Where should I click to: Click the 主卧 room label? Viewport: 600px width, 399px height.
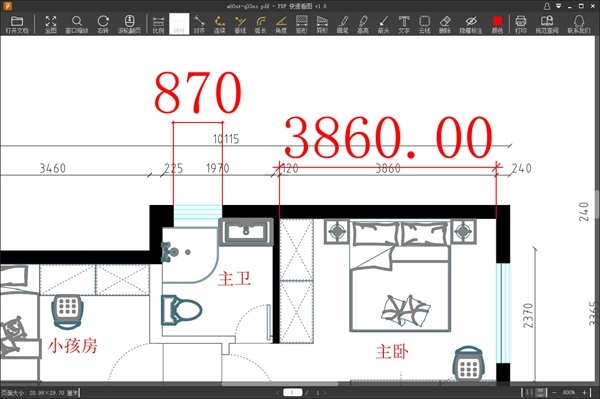click(392, 351)
